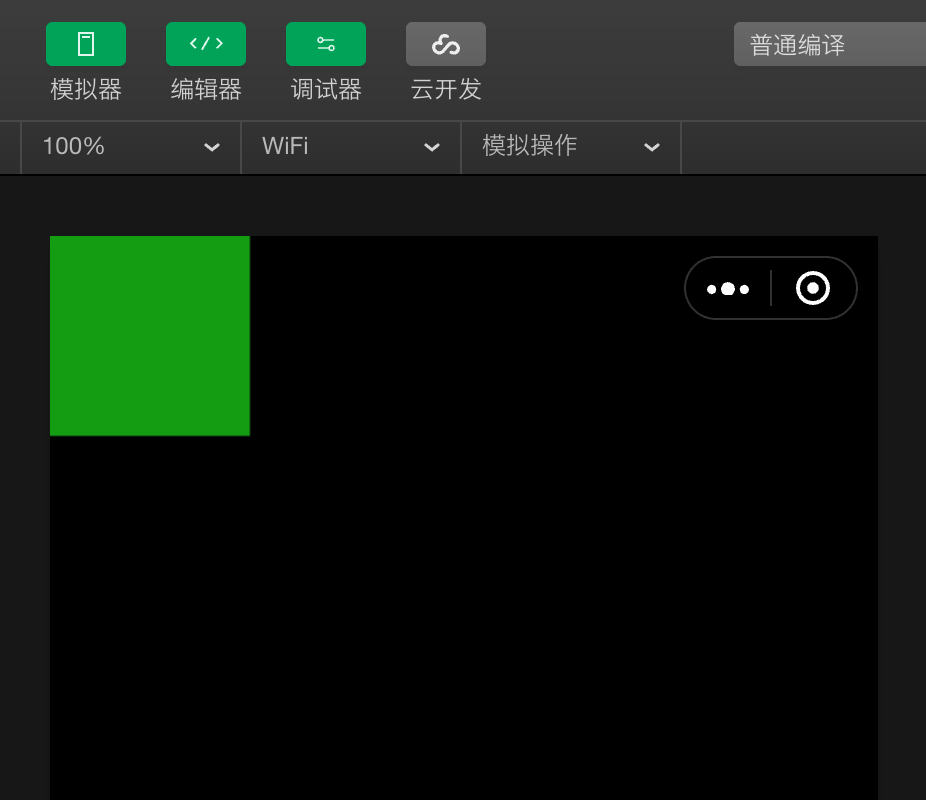Expand the WiFi network condition dropdown
This screenshot has width=926, height=800.
click(350, 147)
